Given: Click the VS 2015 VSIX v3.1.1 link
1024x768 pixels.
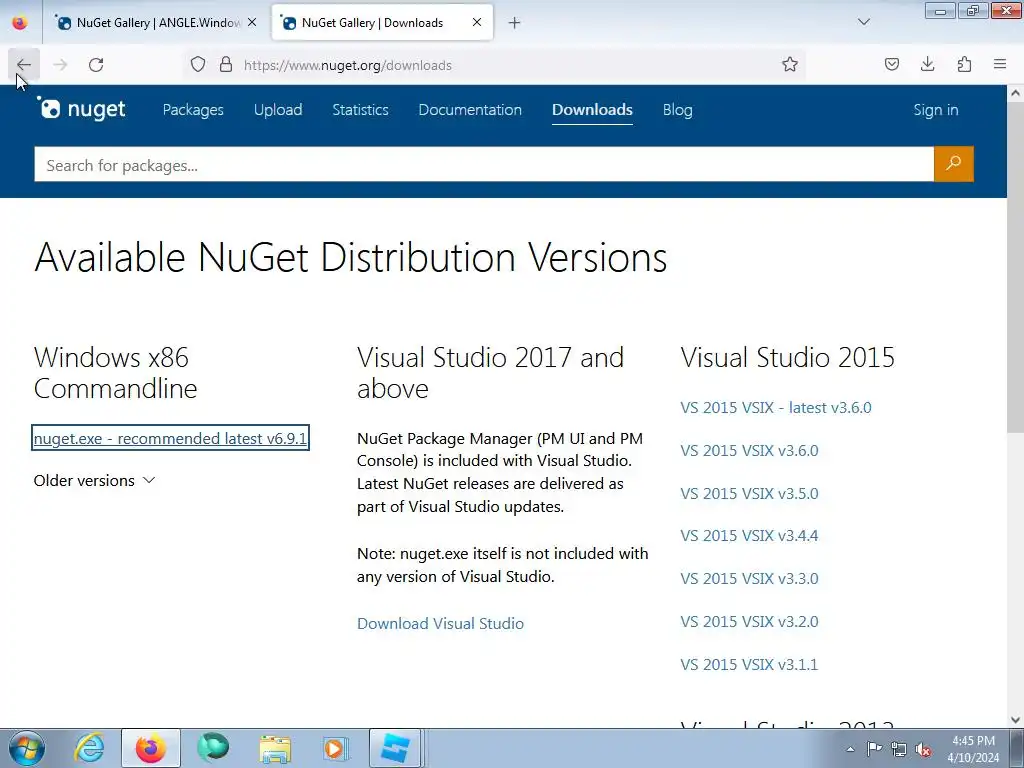Looking at the screenshot, I should pos(749,665).
